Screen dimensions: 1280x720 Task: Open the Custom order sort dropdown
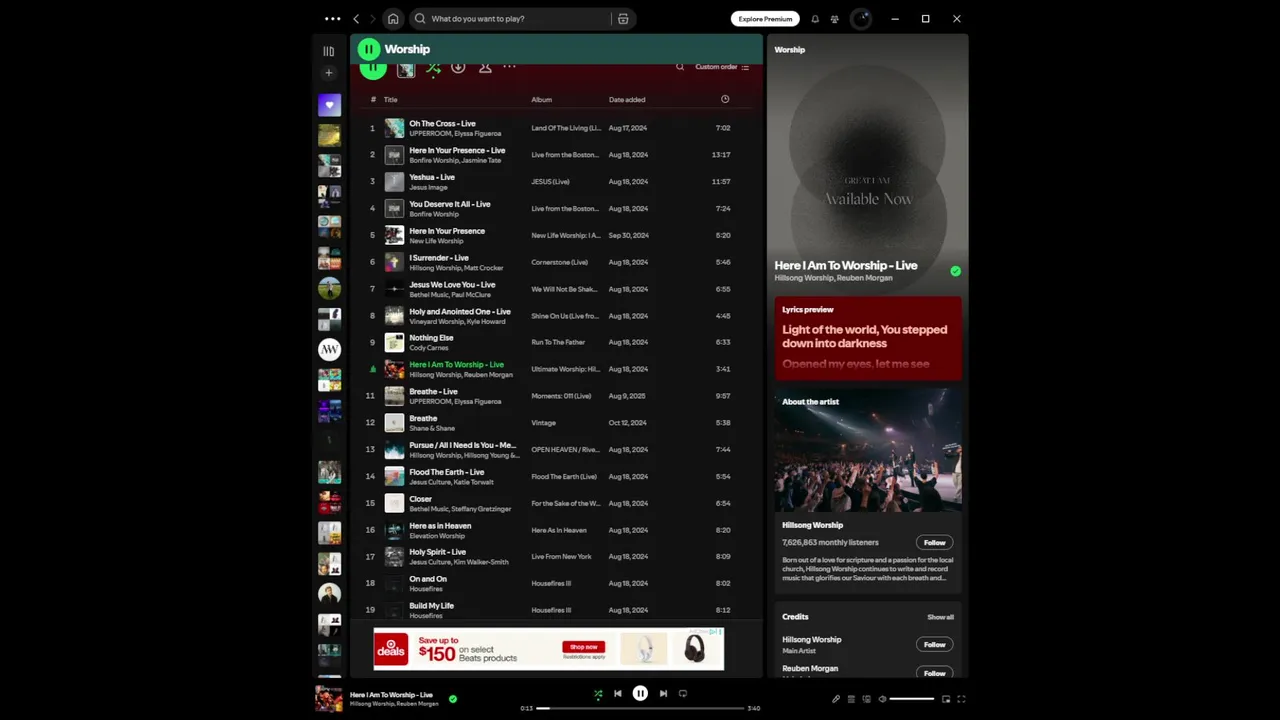tap(722, 67)
